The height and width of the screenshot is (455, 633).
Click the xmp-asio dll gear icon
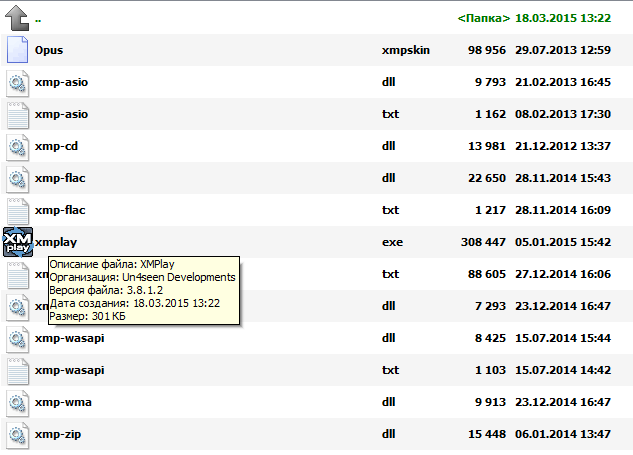click(x=17, y=83)
